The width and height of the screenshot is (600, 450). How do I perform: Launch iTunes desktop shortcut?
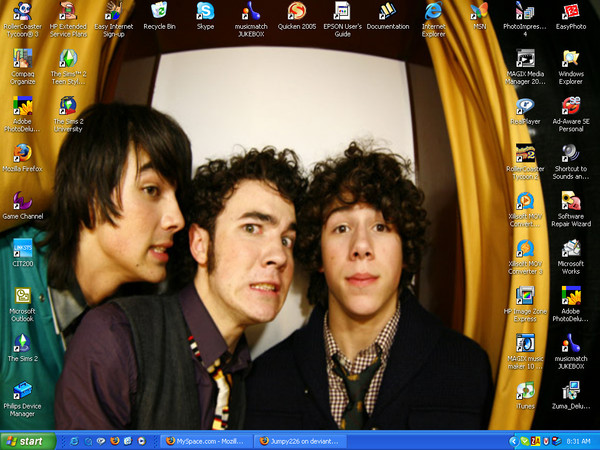525,390
